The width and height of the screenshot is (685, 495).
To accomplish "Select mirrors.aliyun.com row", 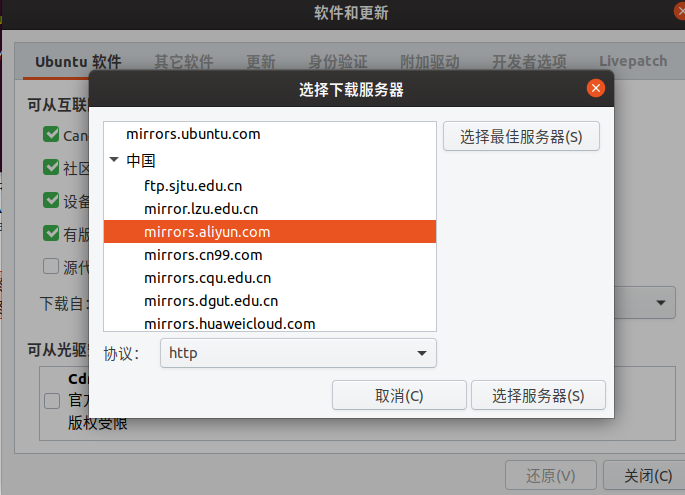I will click(x=270, y=232).
